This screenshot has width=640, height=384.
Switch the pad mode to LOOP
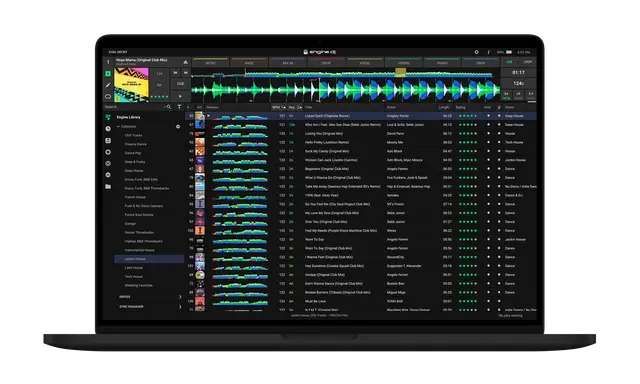527,62
